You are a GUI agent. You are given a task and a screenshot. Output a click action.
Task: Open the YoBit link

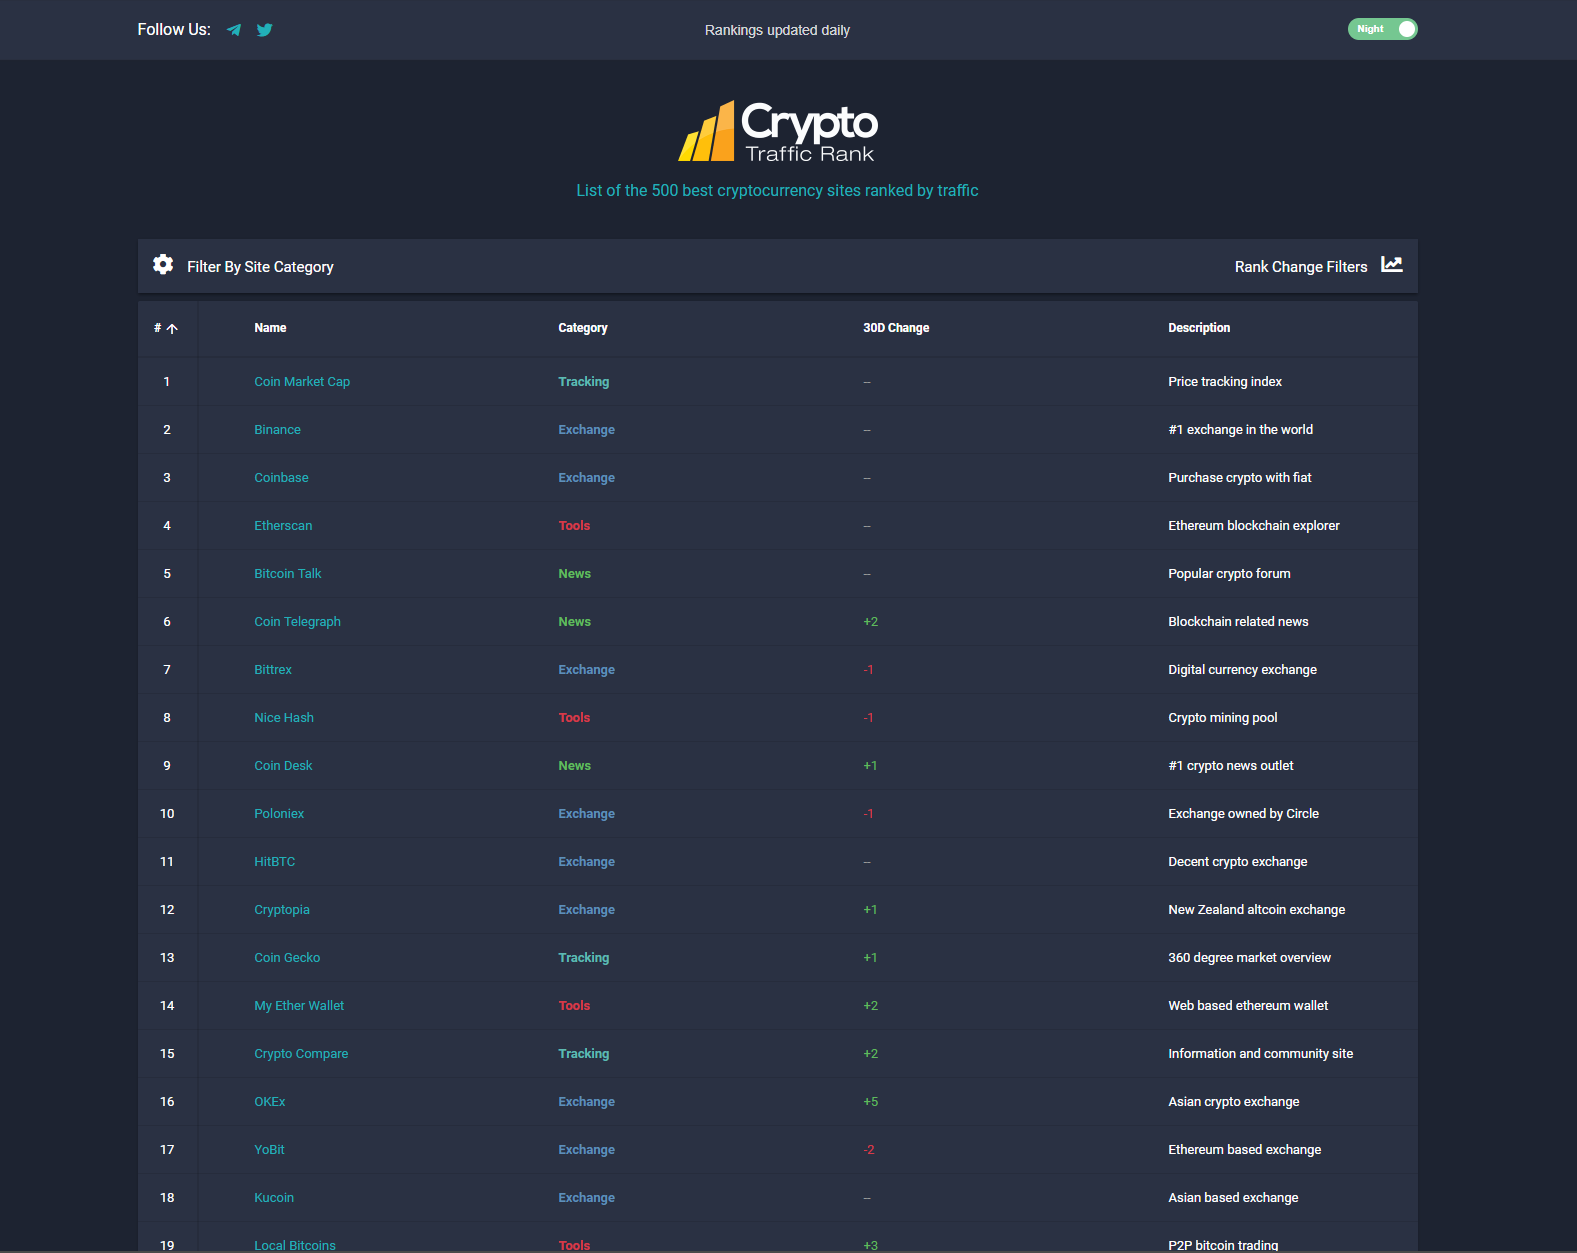tap(269, 1150)
